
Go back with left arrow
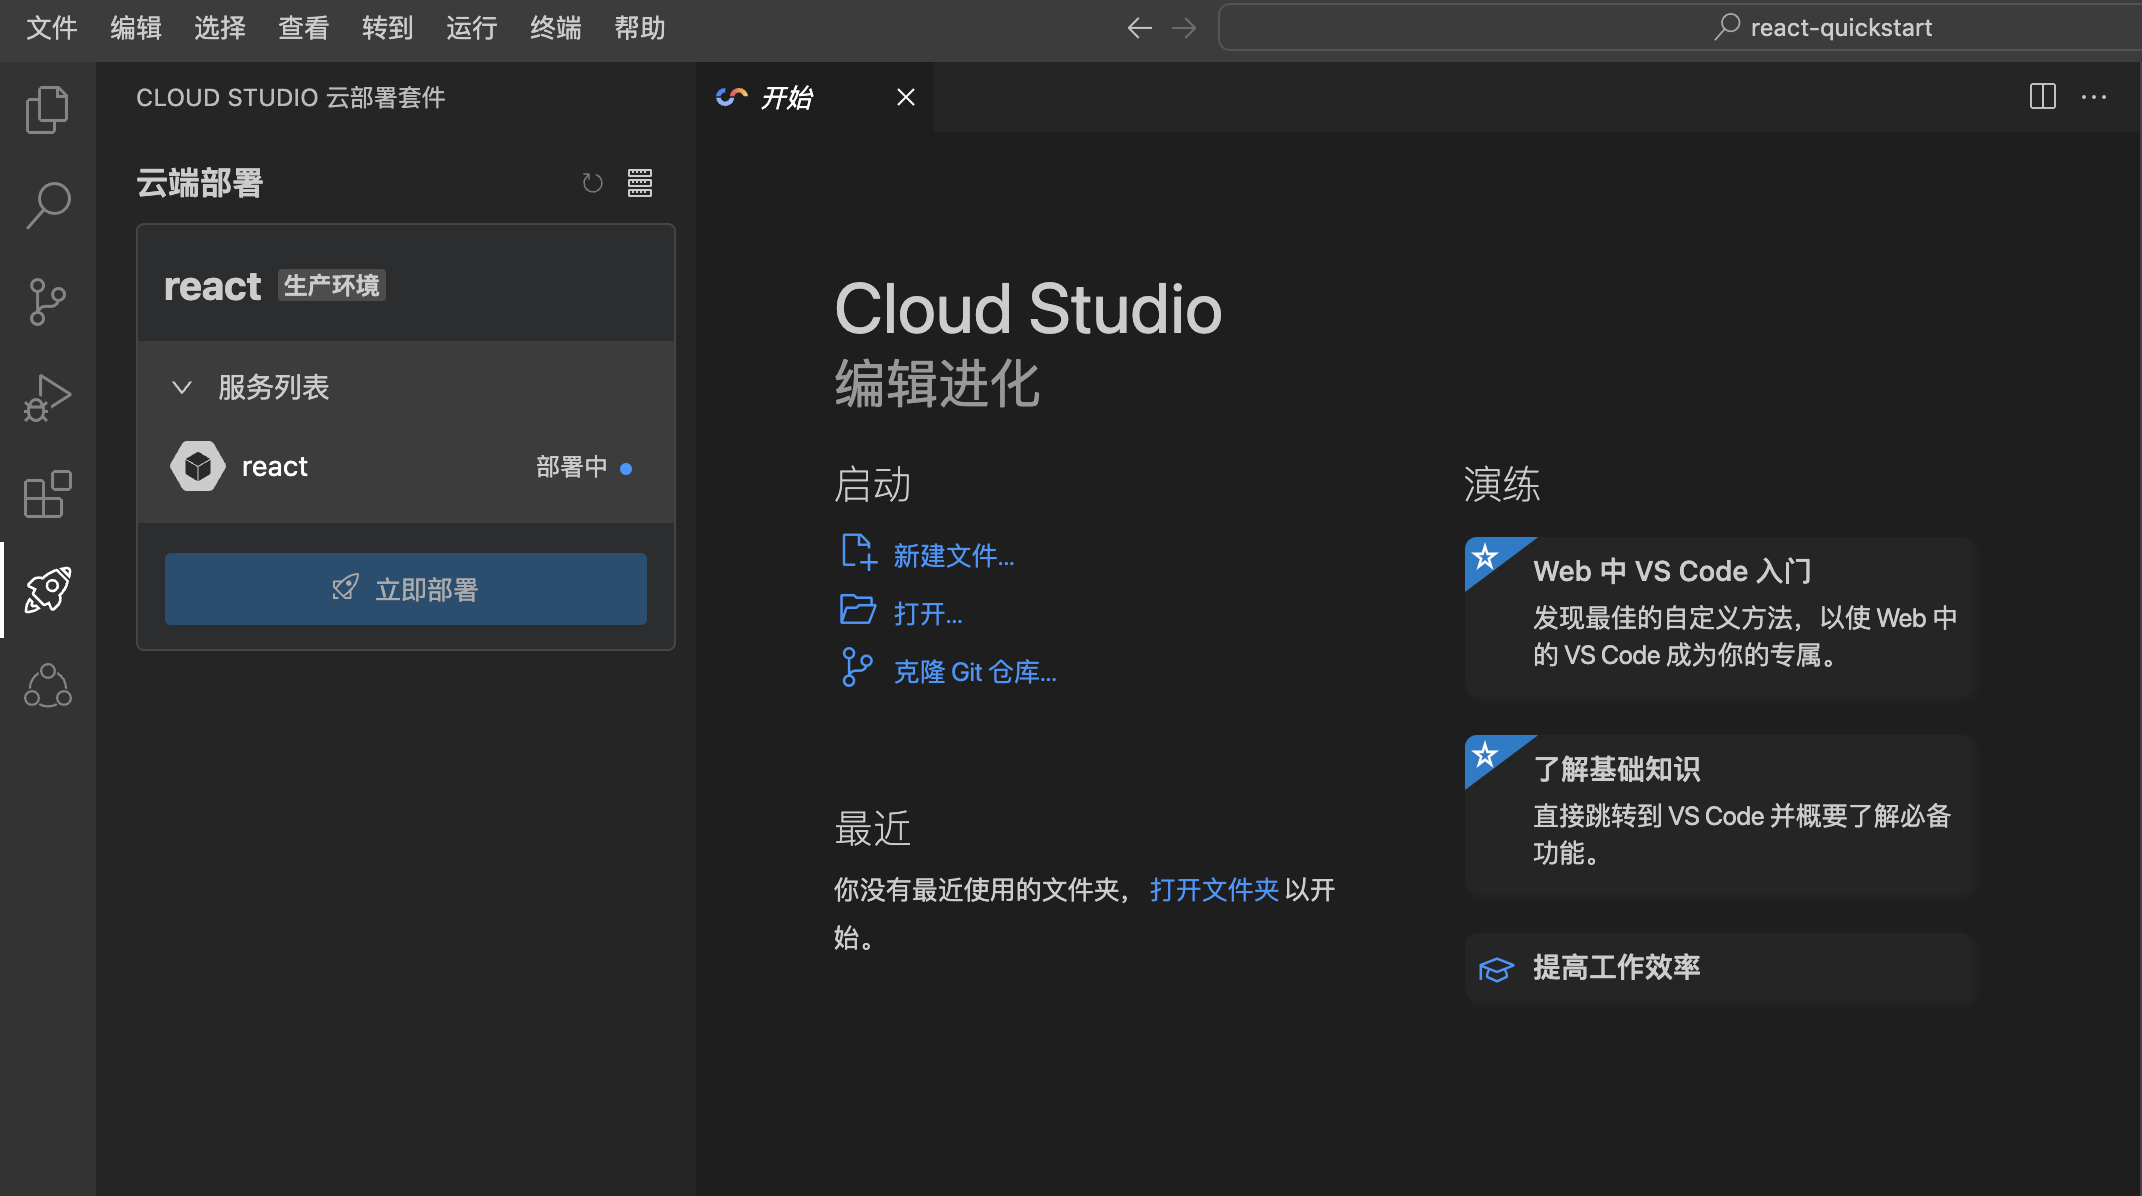pyautogui.click(x=1139, y=28)
